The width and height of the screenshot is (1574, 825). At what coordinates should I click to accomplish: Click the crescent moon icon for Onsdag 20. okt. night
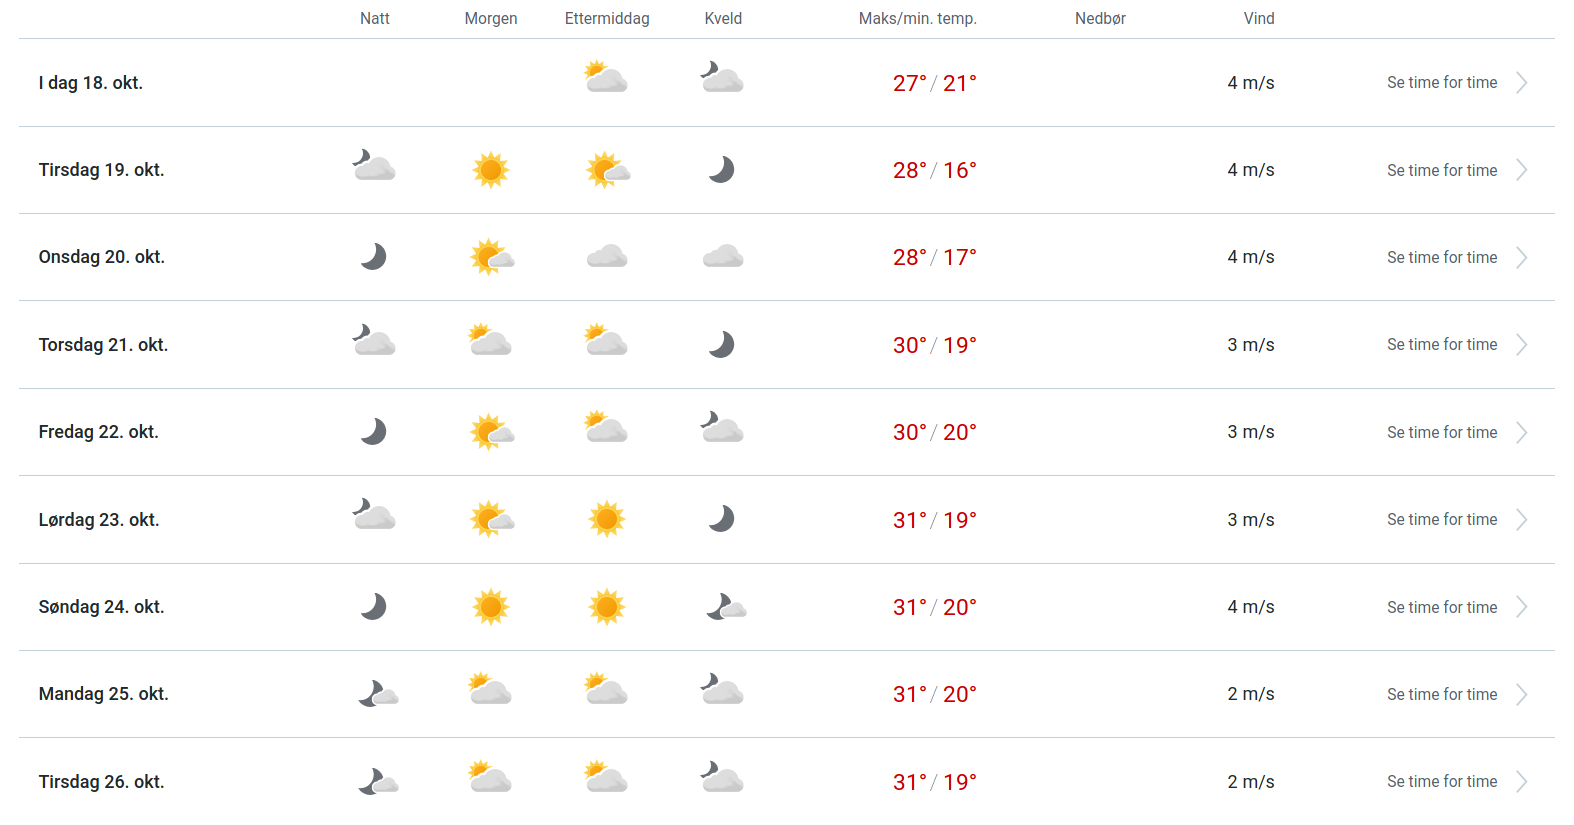coord(374,257)
